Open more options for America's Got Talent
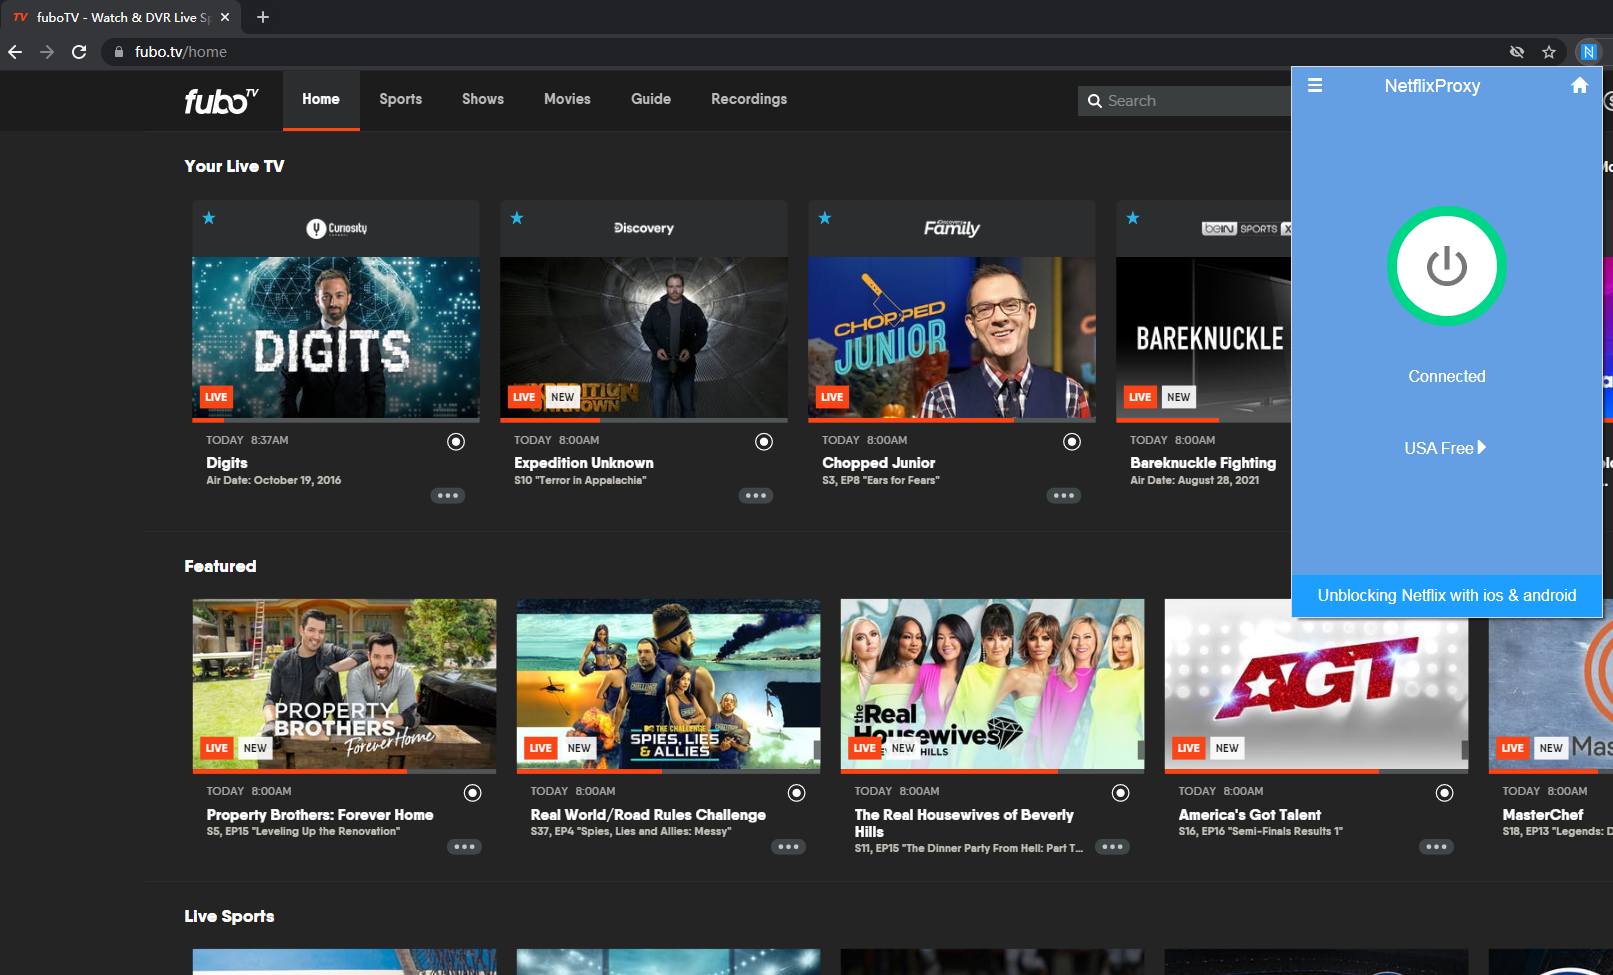This screenshot has width=1613, height=975. click(x=1436, y=847)
